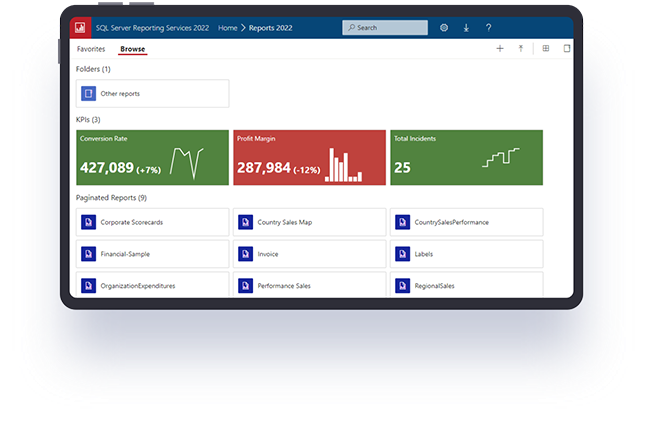Click the red Reporting Services logo icon
The height and width of the screenshot is (422, 647).
coord(80,28)
